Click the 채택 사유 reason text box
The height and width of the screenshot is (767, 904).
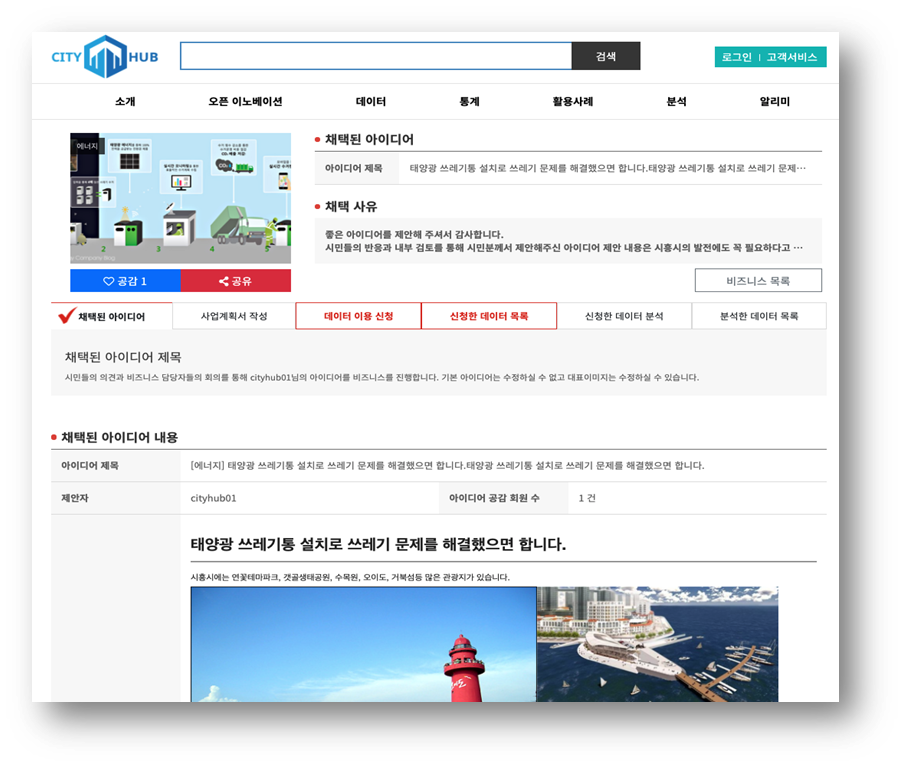tap(568, 241)
